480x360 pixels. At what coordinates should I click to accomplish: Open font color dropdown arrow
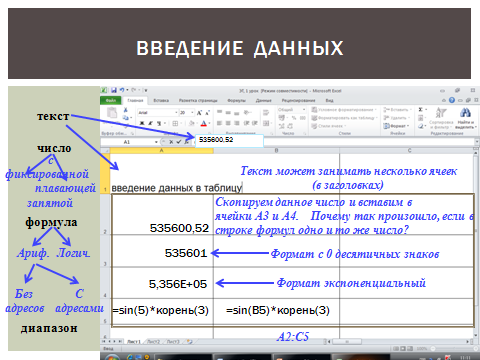tap(209, 123)
